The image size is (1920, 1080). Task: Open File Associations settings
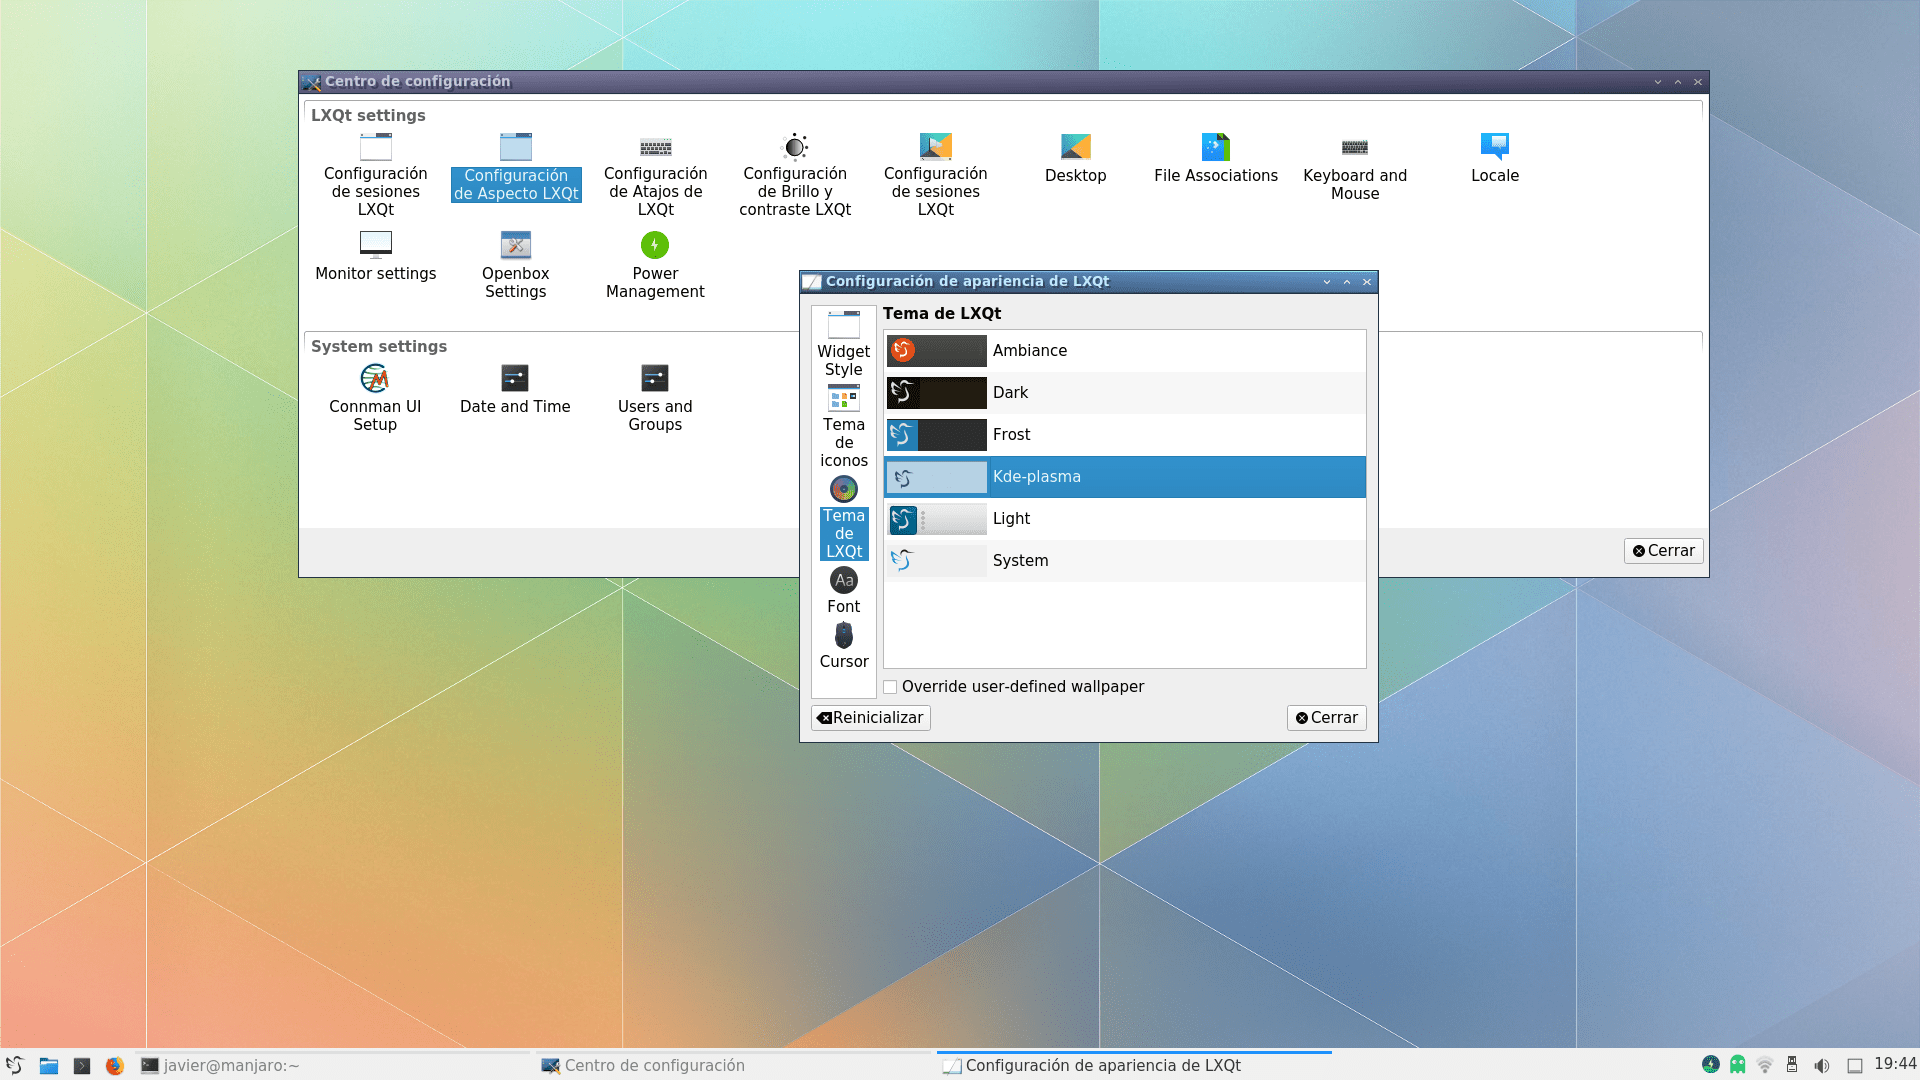coord(1216,158)
